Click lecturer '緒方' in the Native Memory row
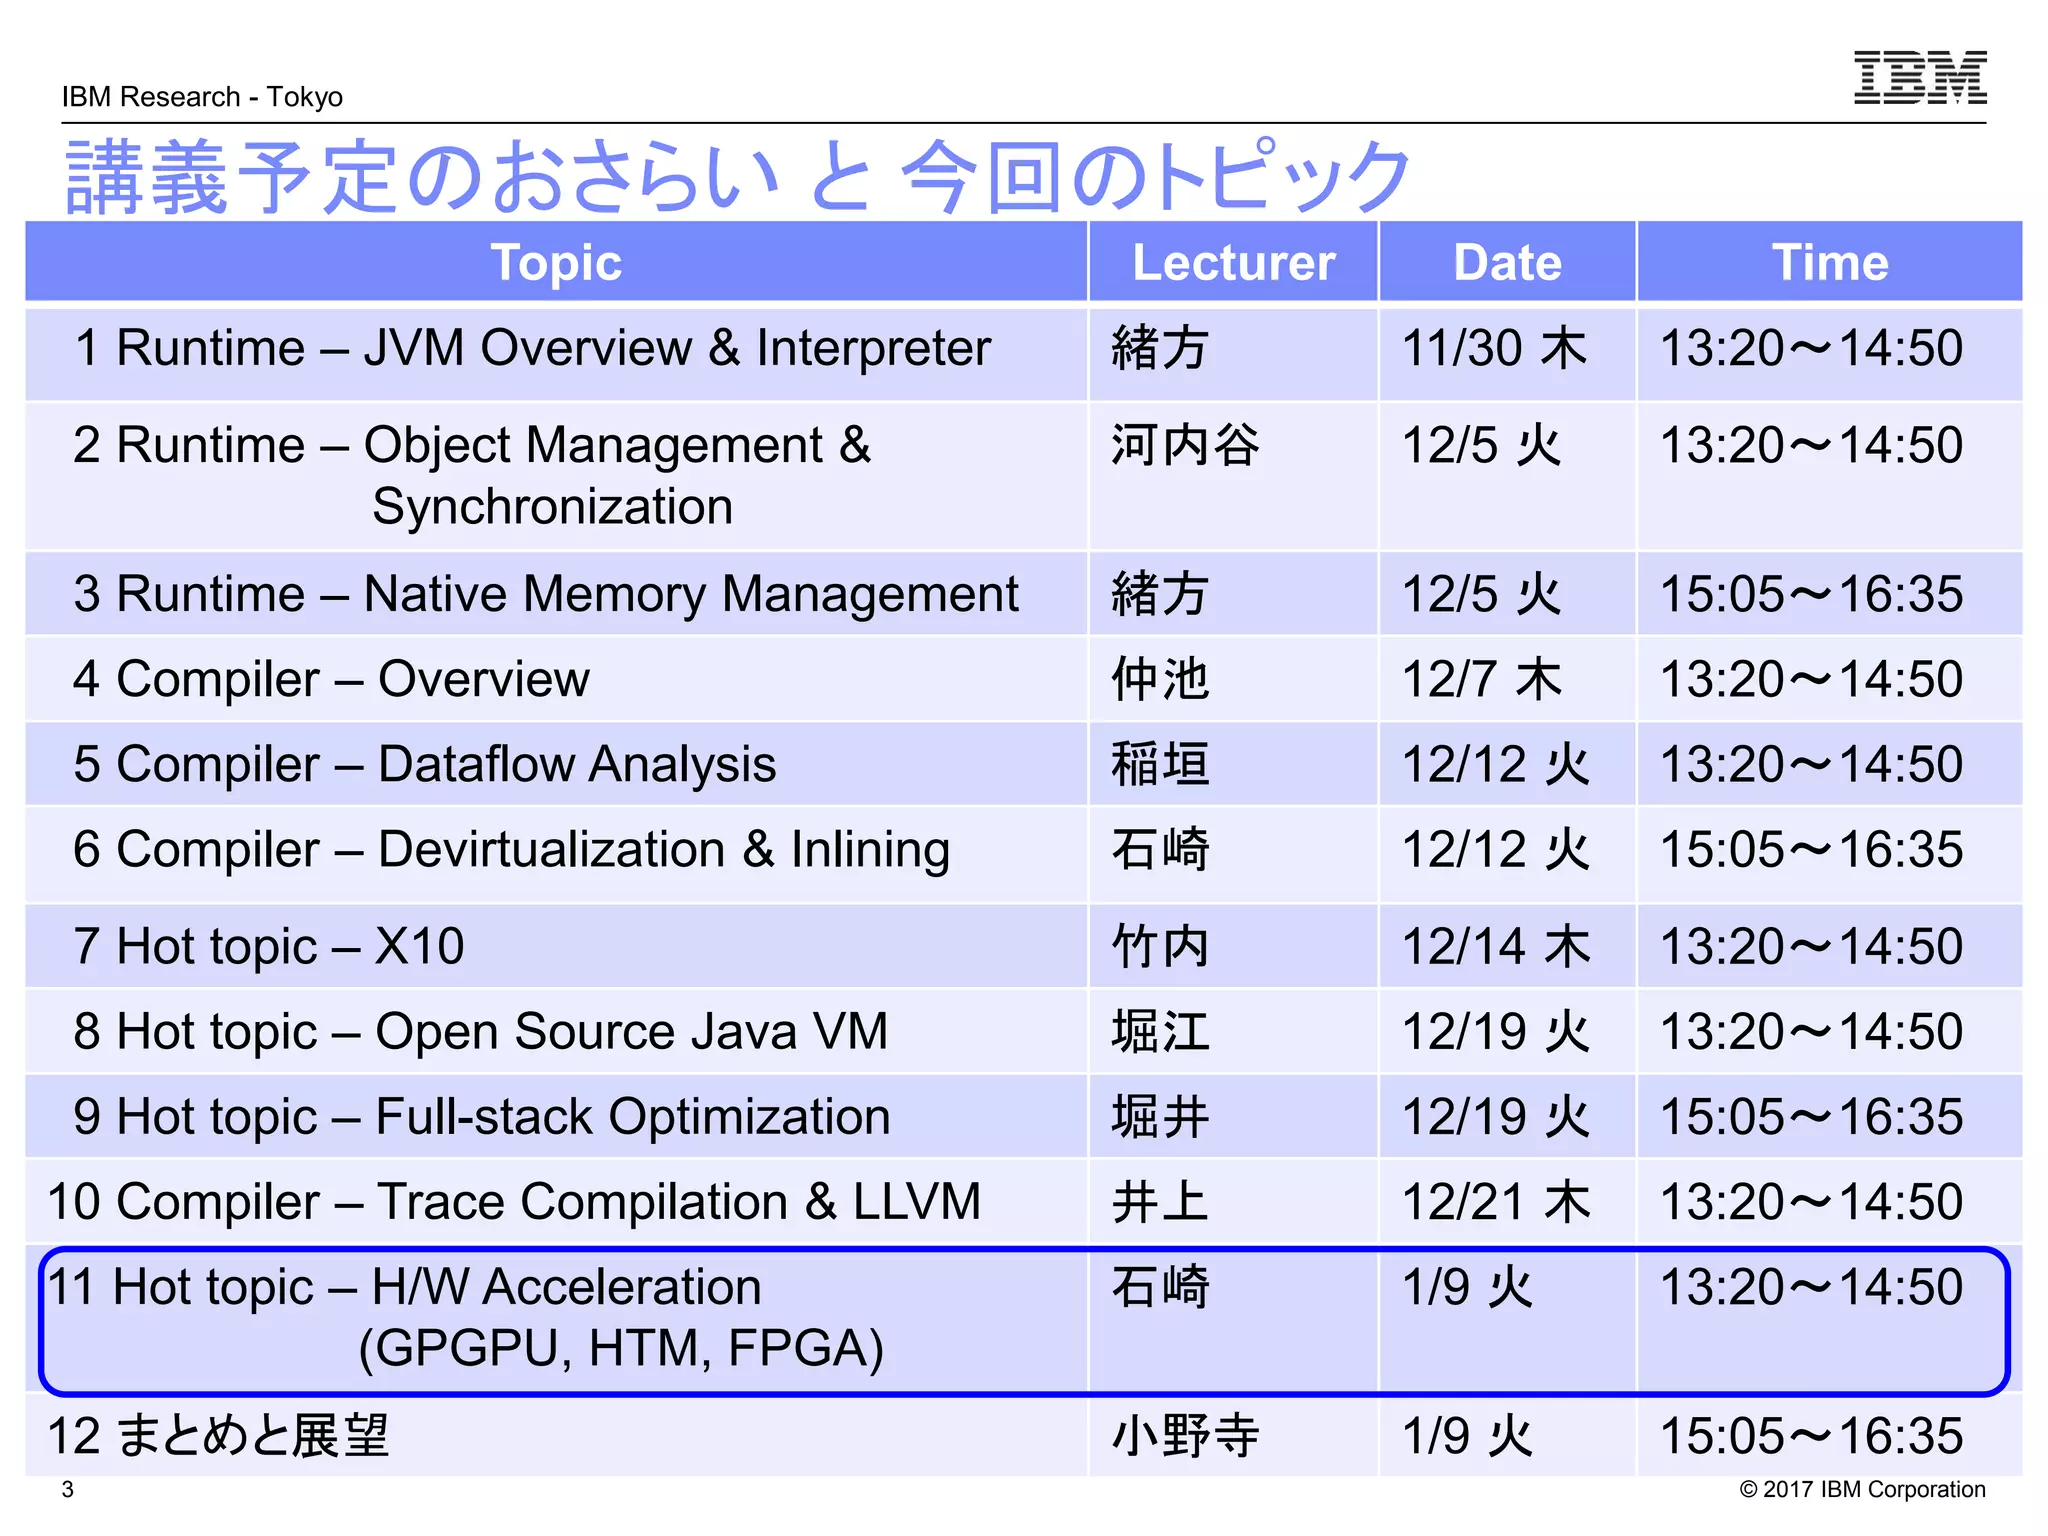The image size is (2048, 1536). pos(1160,594)
